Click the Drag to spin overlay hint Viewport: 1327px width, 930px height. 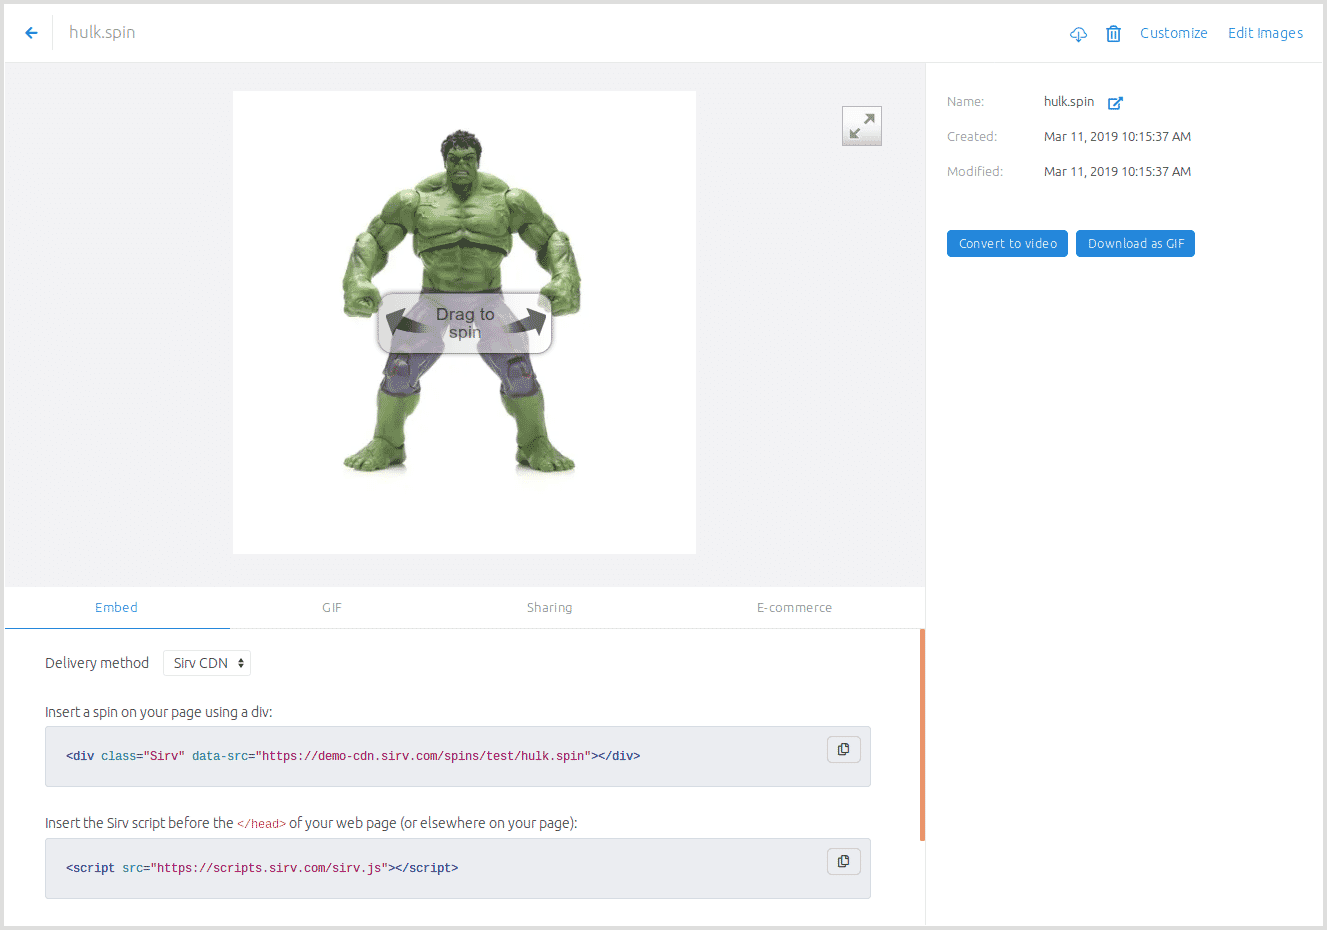pyautogui.click(x=464, y=323)
